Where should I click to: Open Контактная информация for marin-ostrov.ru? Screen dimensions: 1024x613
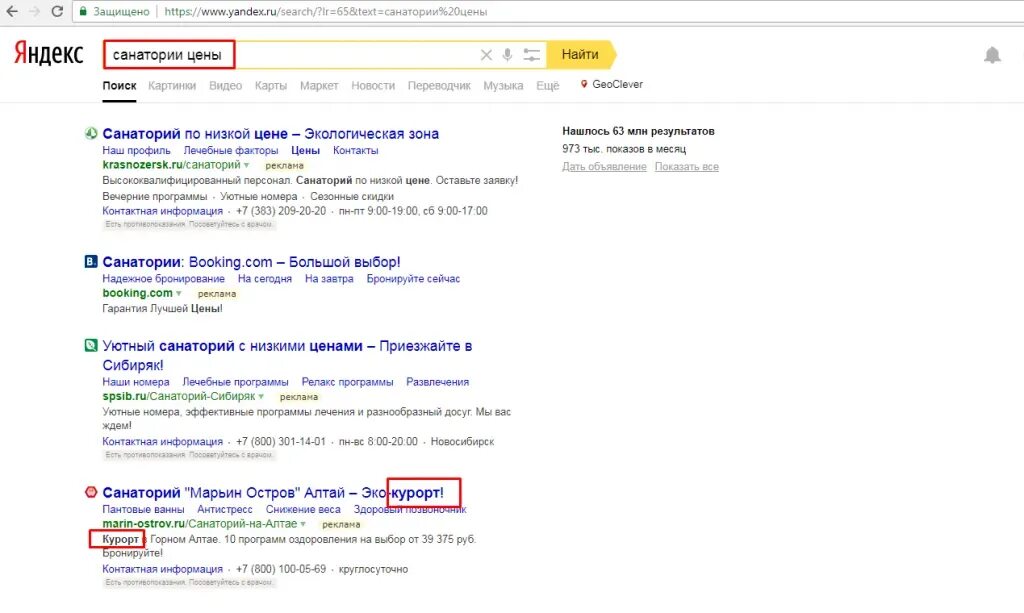163,569
